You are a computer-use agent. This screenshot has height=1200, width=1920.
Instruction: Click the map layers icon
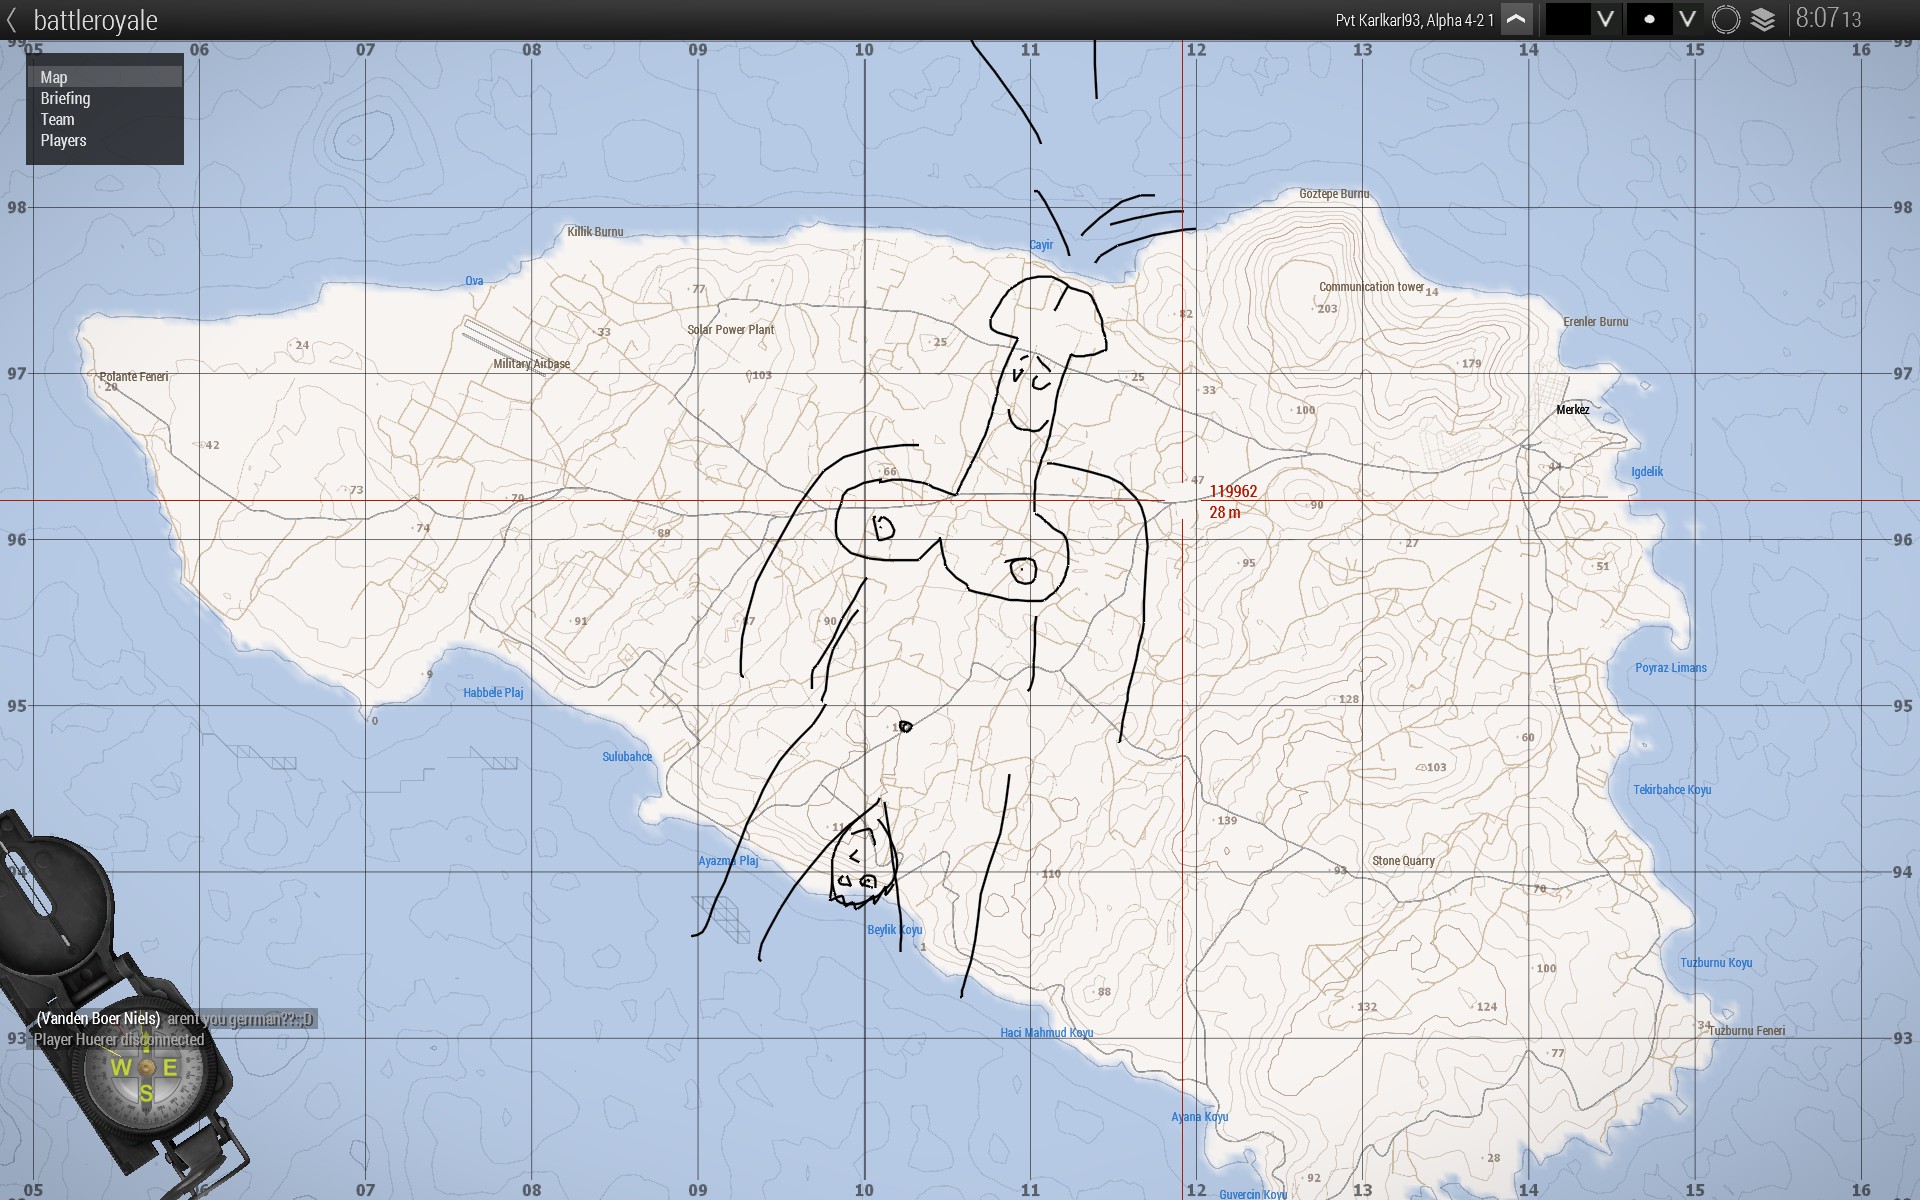click(x=1763, y=19)
